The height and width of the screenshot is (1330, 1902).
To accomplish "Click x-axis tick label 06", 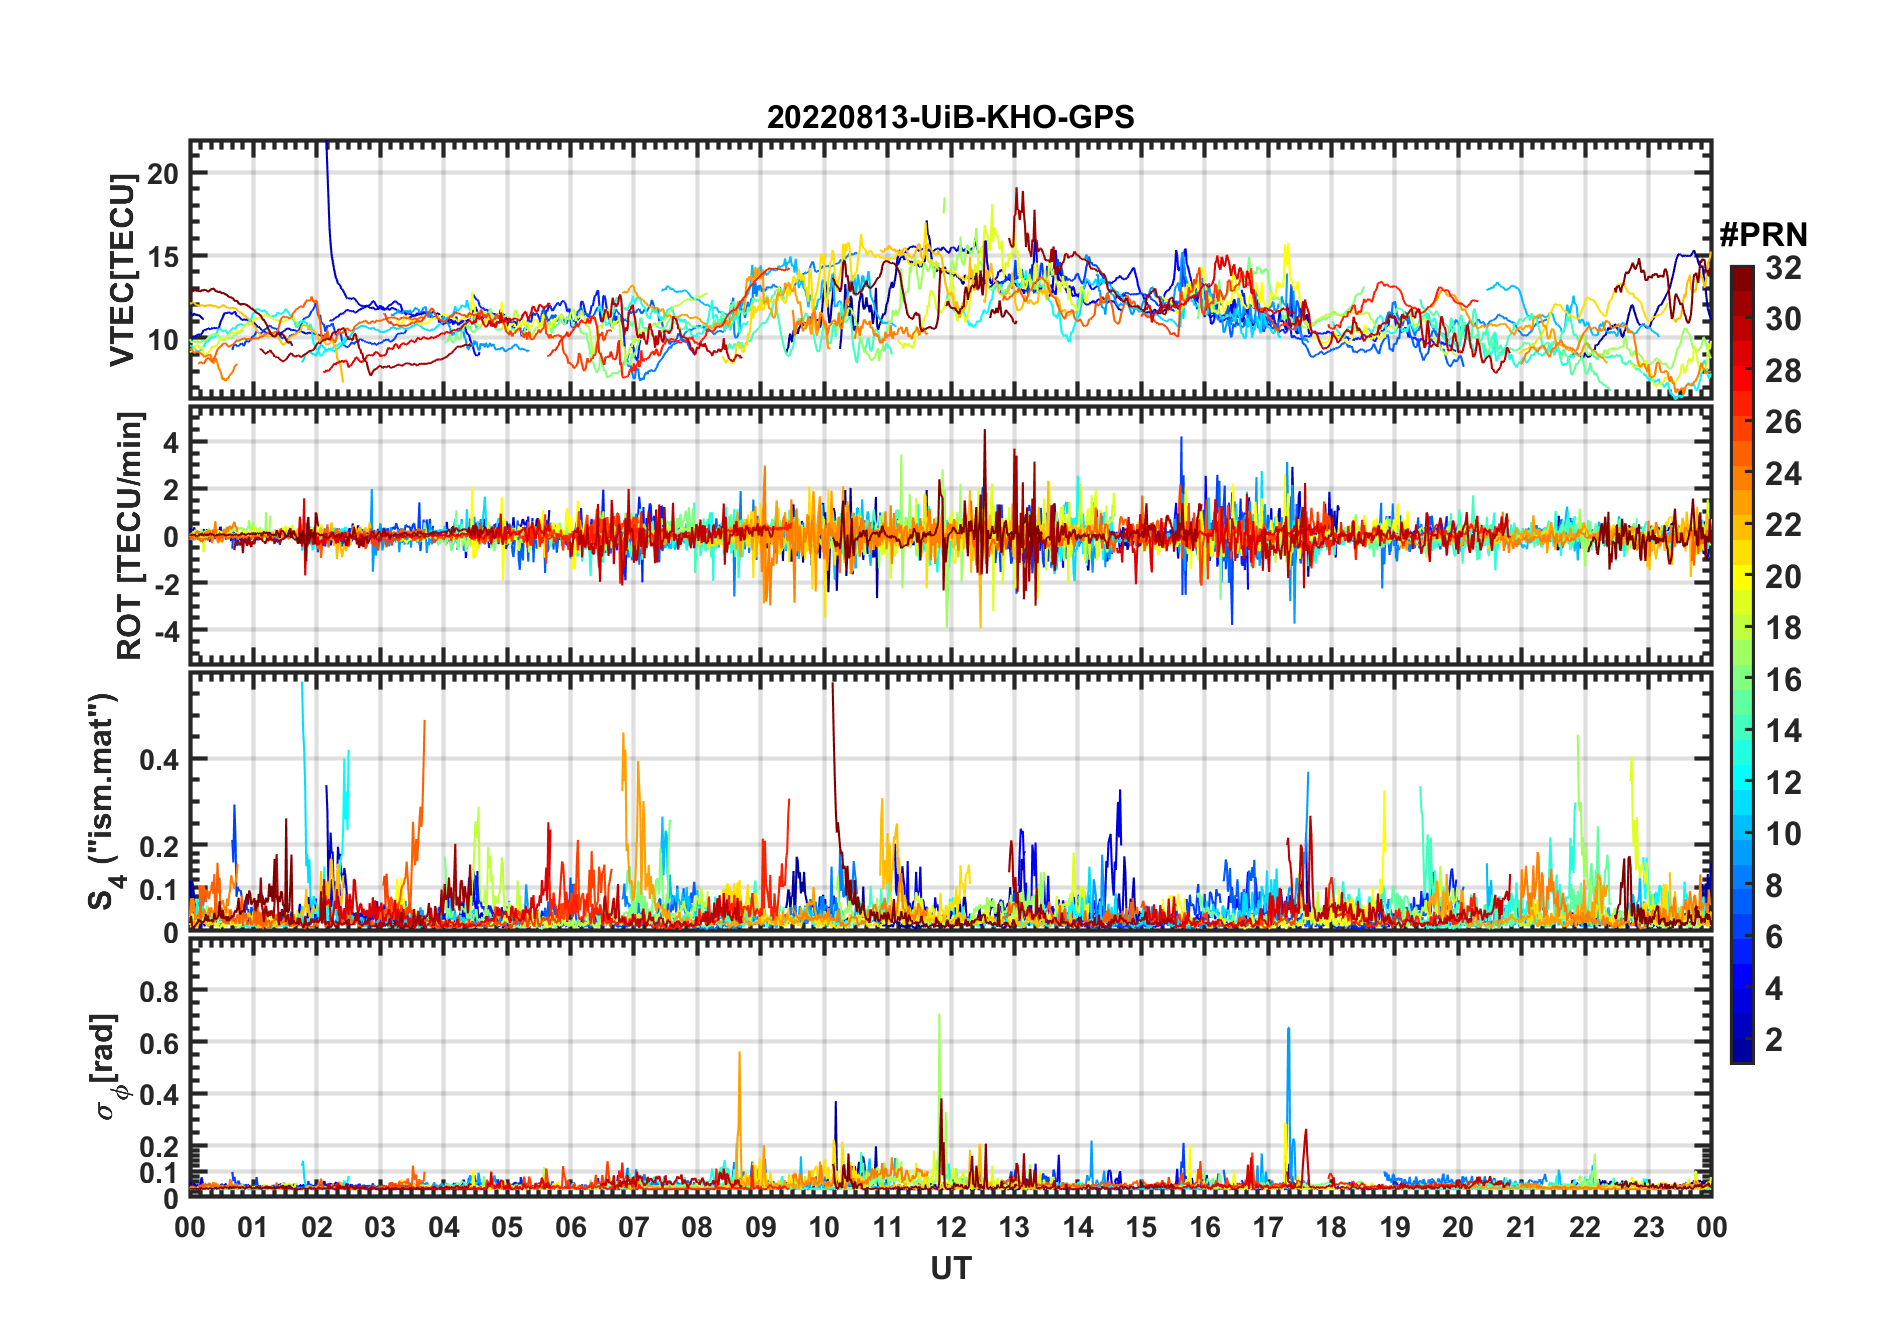I will pos(570,1227).
